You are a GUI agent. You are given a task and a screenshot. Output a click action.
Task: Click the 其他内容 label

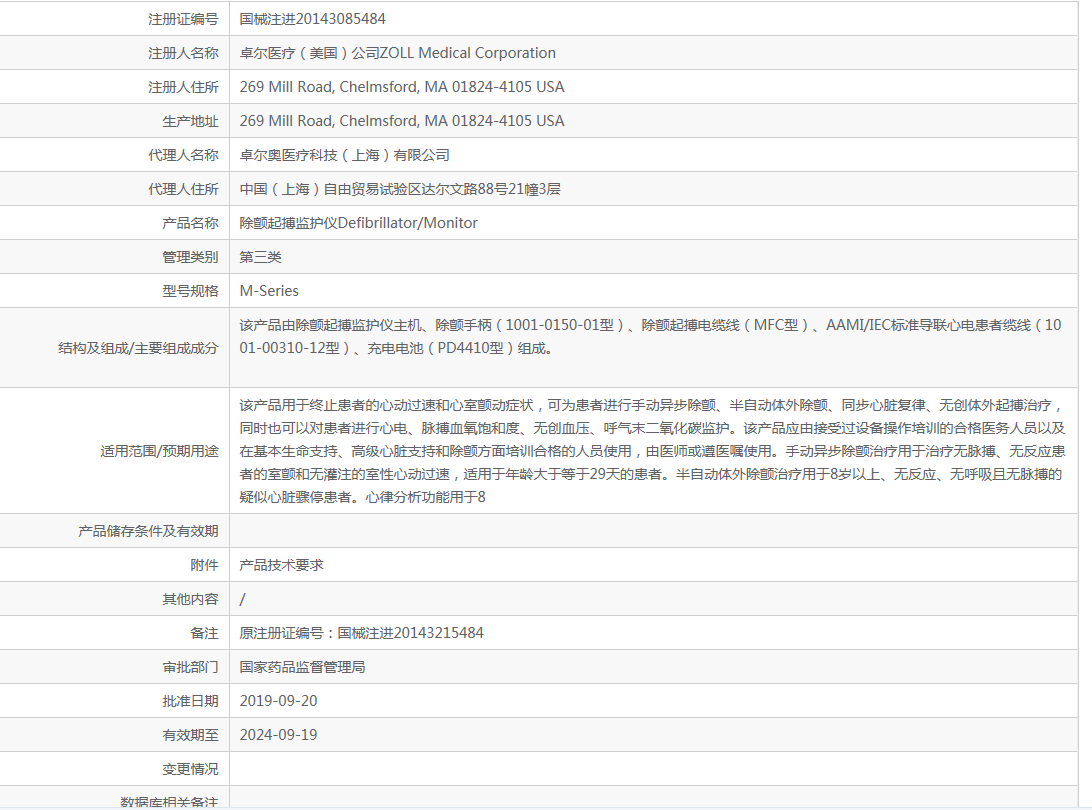click(190, 600)
